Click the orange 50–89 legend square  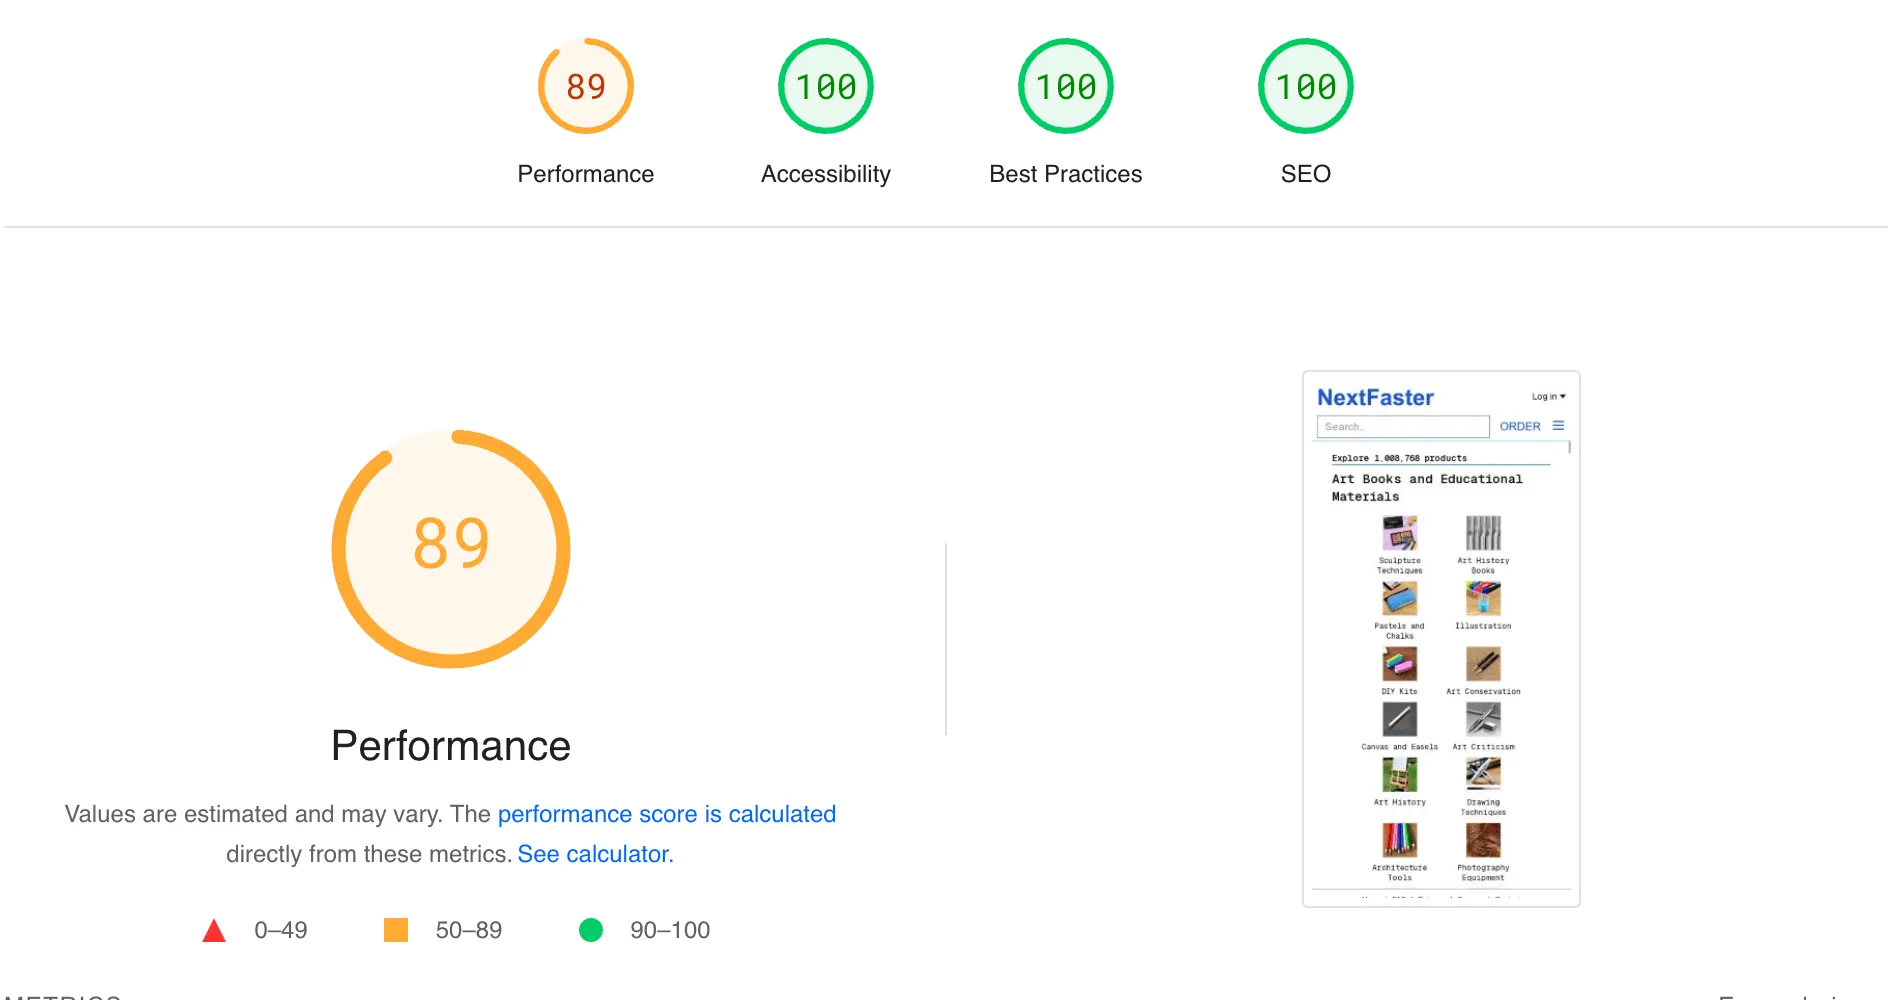(397, 930)
